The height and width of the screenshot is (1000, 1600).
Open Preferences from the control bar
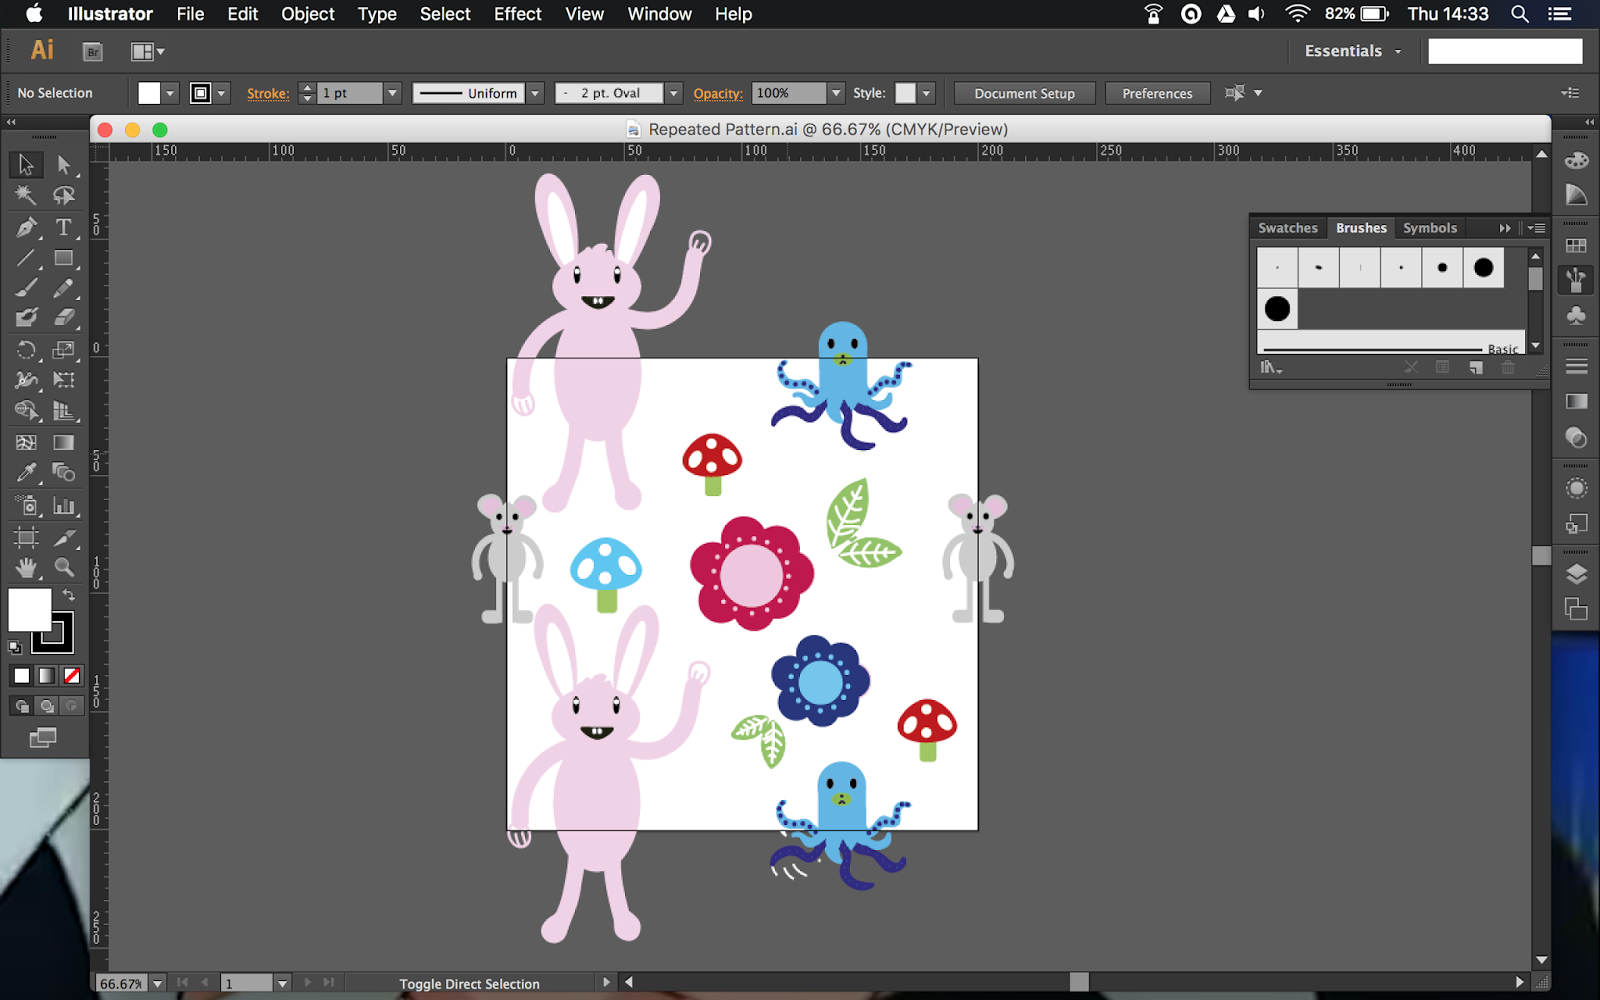pyautogui.click(x=1157, y=93)
